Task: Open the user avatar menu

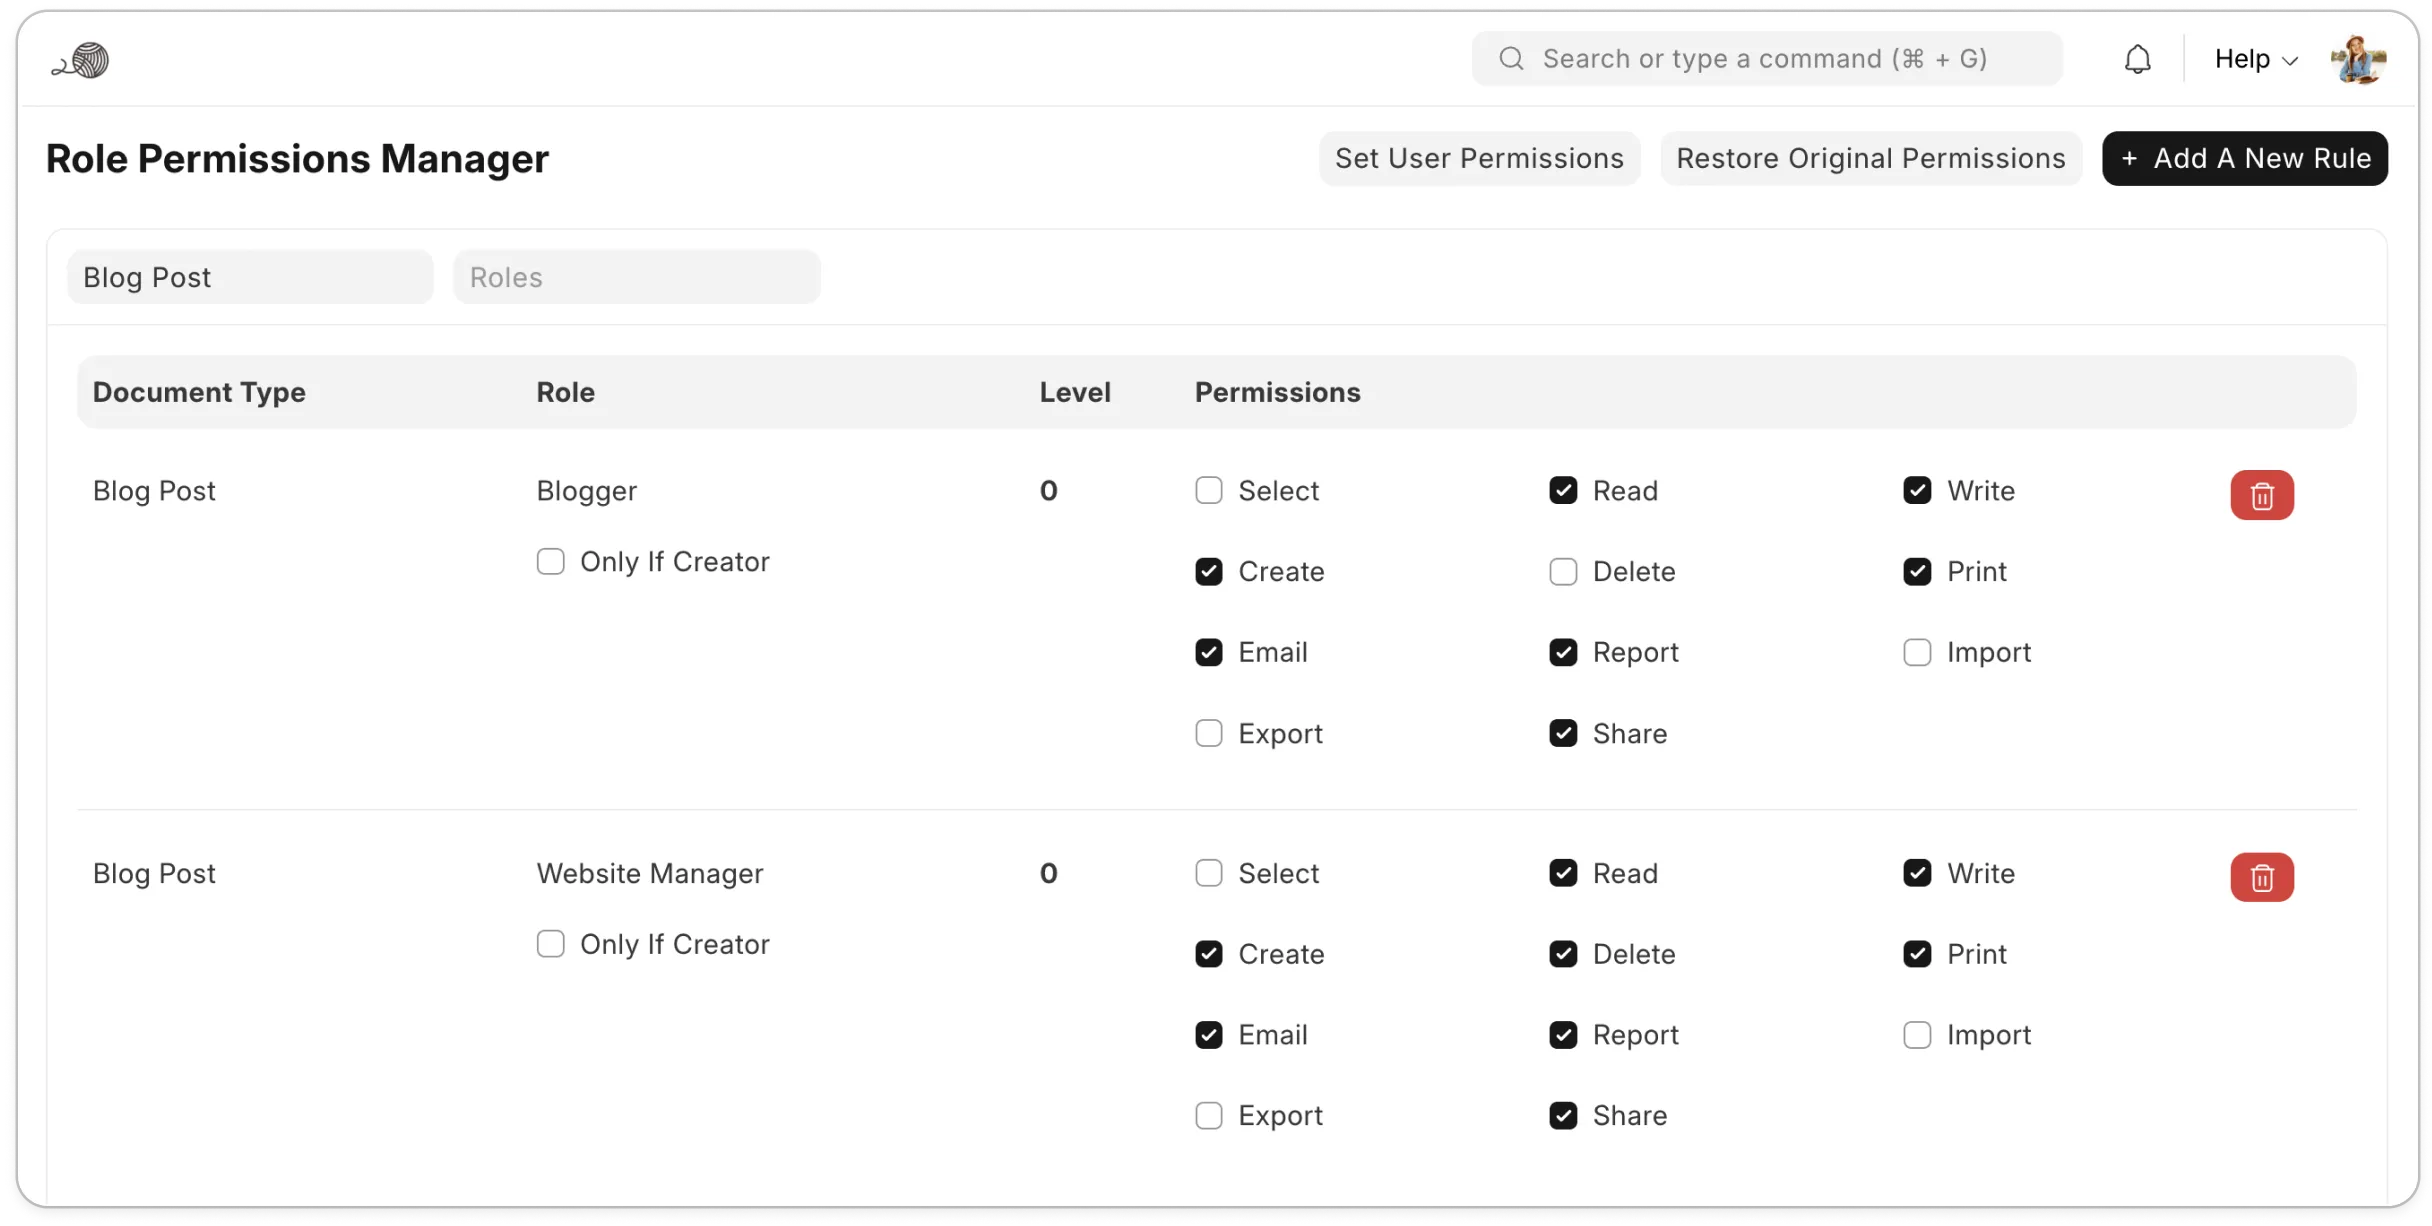Action: (x=2358, y=60)
